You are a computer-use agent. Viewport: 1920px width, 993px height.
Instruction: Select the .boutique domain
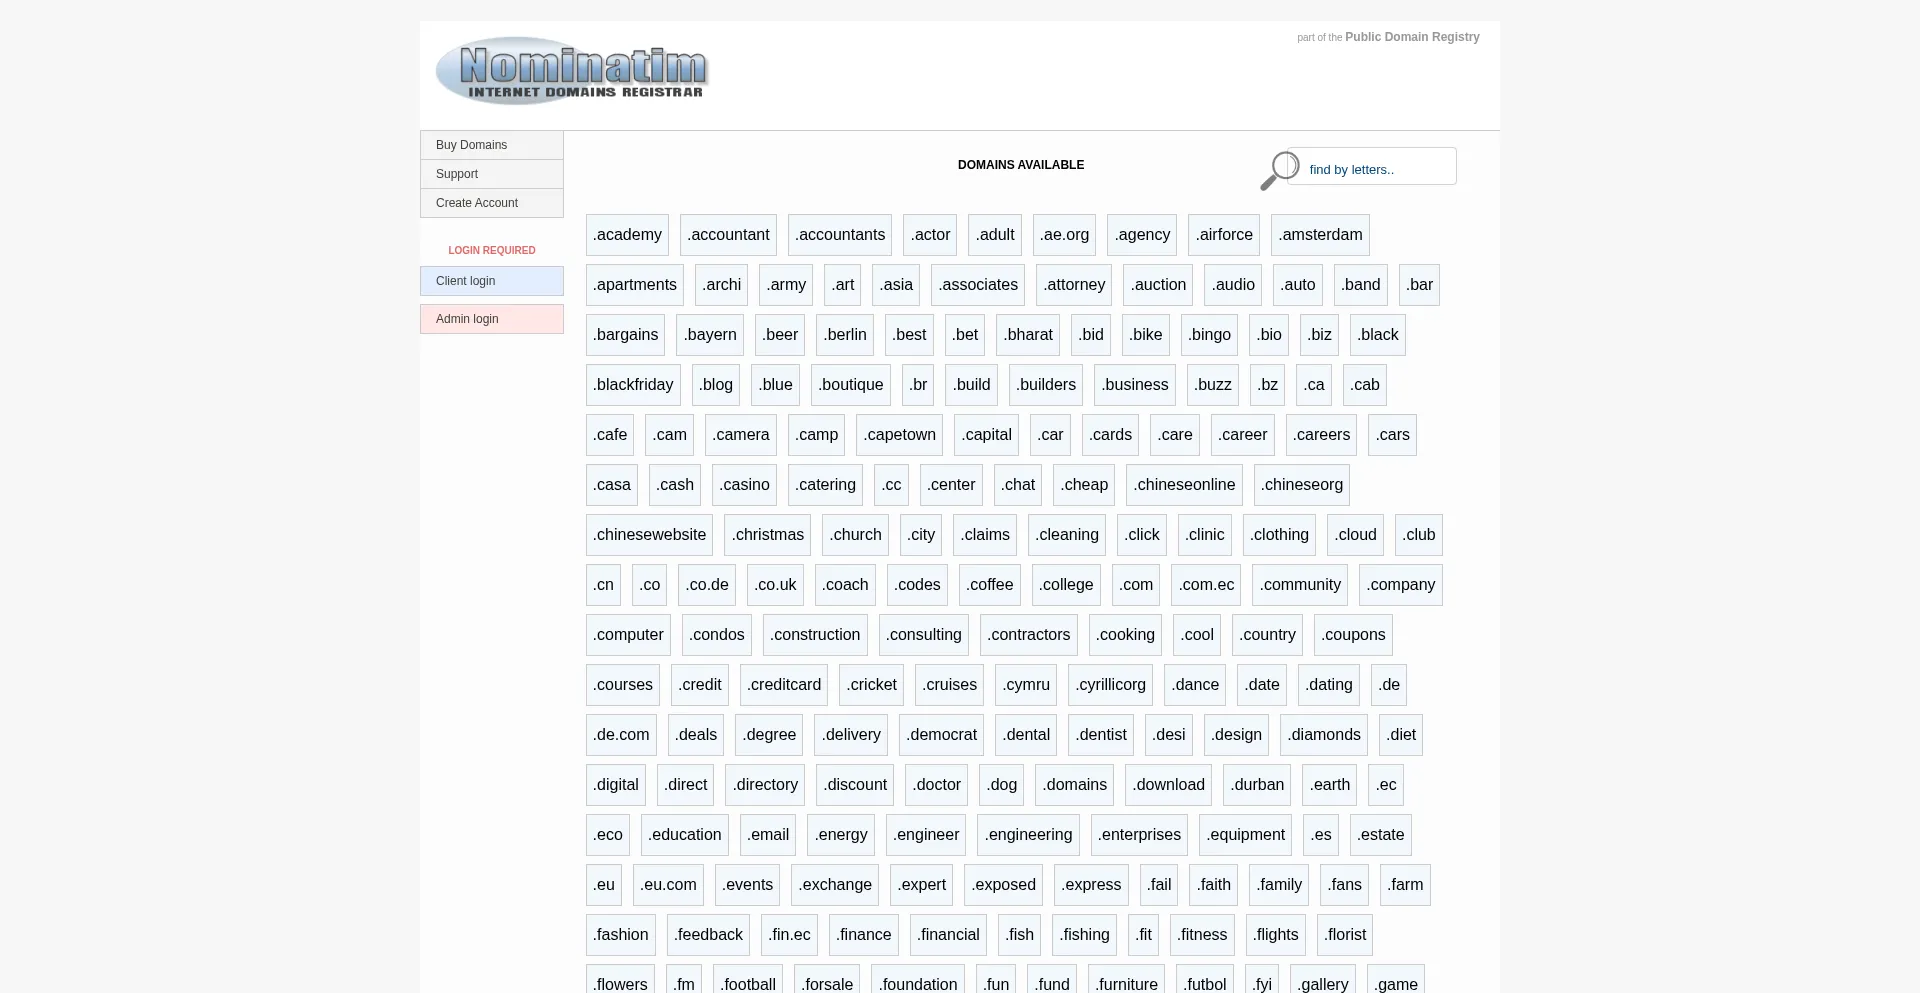click(x=851, y=385)
